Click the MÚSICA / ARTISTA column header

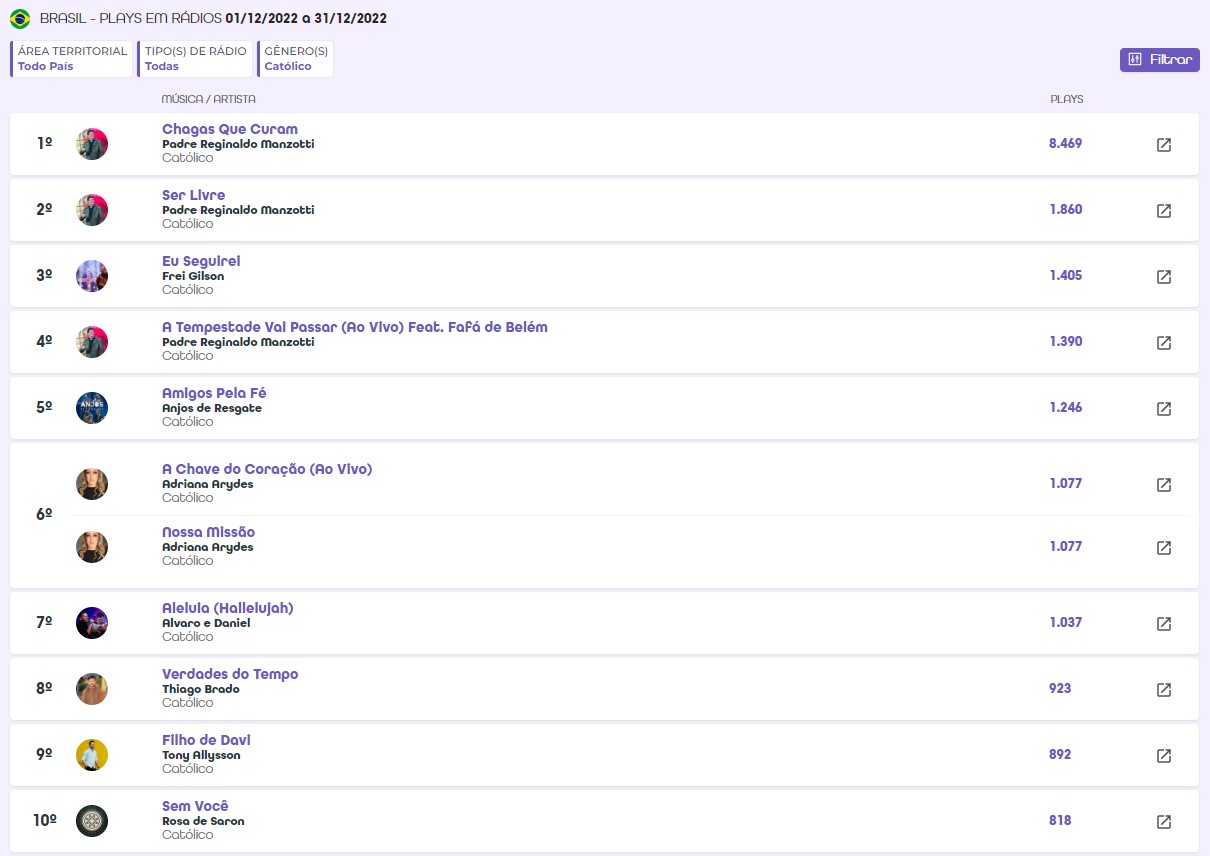208,99
